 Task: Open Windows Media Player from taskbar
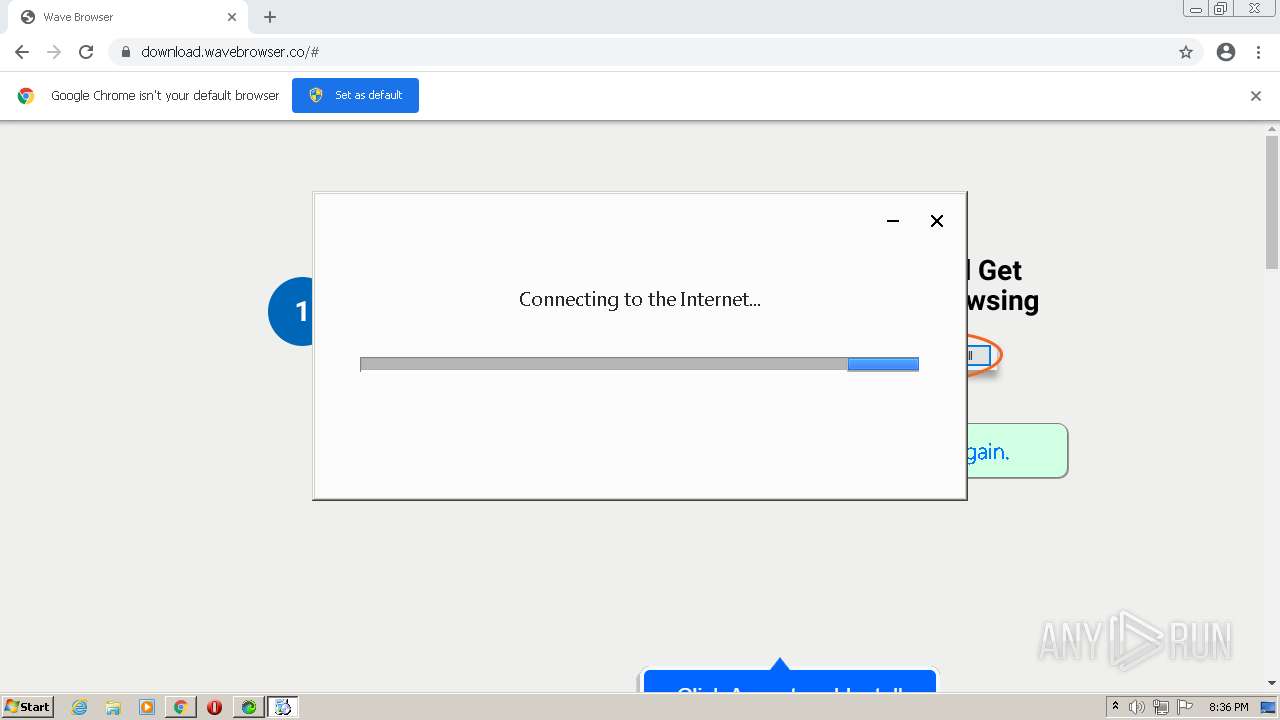tap(147, 707)
